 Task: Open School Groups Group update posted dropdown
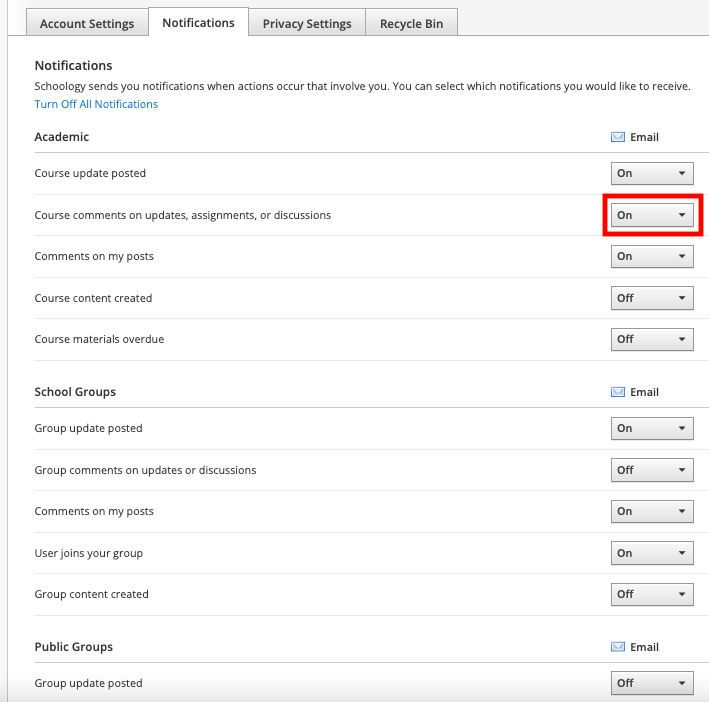[x=652, y=429]
